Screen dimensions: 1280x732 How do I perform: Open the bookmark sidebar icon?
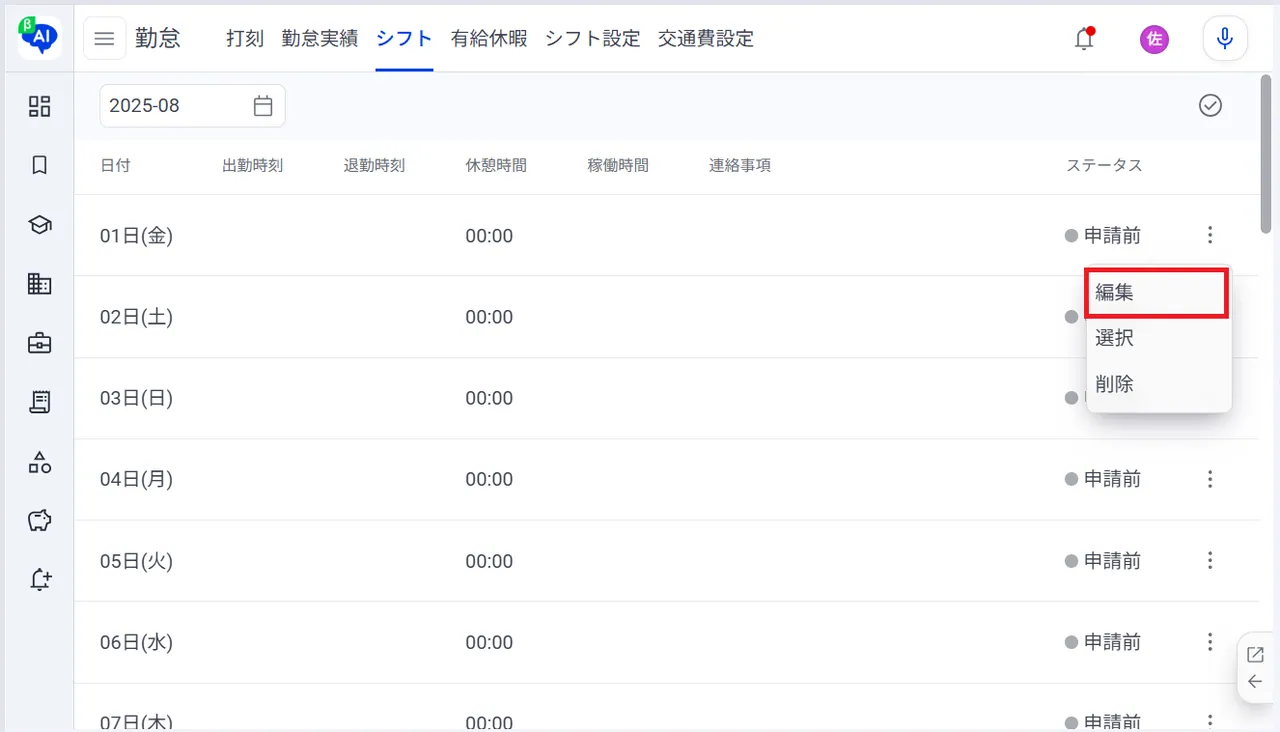coord(39,165)
